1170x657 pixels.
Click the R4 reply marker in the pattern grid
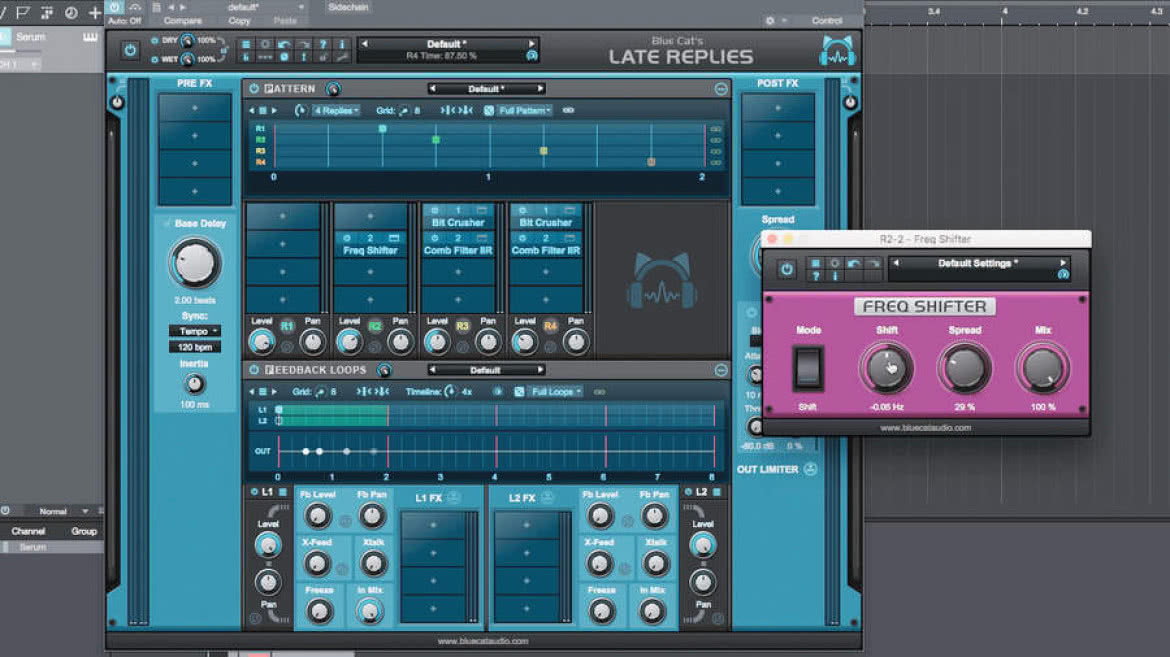click(x=651, y=162)
